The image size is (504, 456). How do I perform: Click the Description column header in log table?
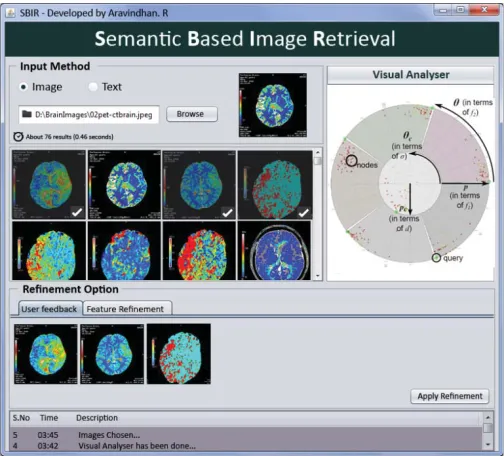(97, 418)
